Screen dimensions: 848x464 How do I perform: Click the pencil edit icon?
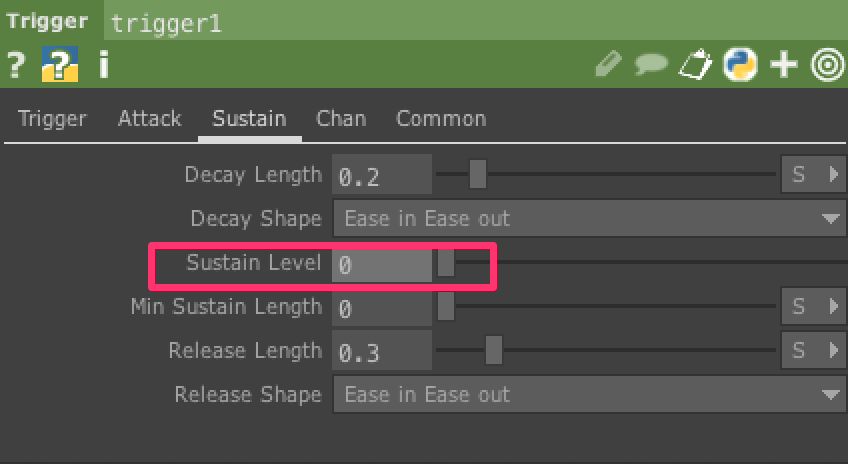pos(608,66)
